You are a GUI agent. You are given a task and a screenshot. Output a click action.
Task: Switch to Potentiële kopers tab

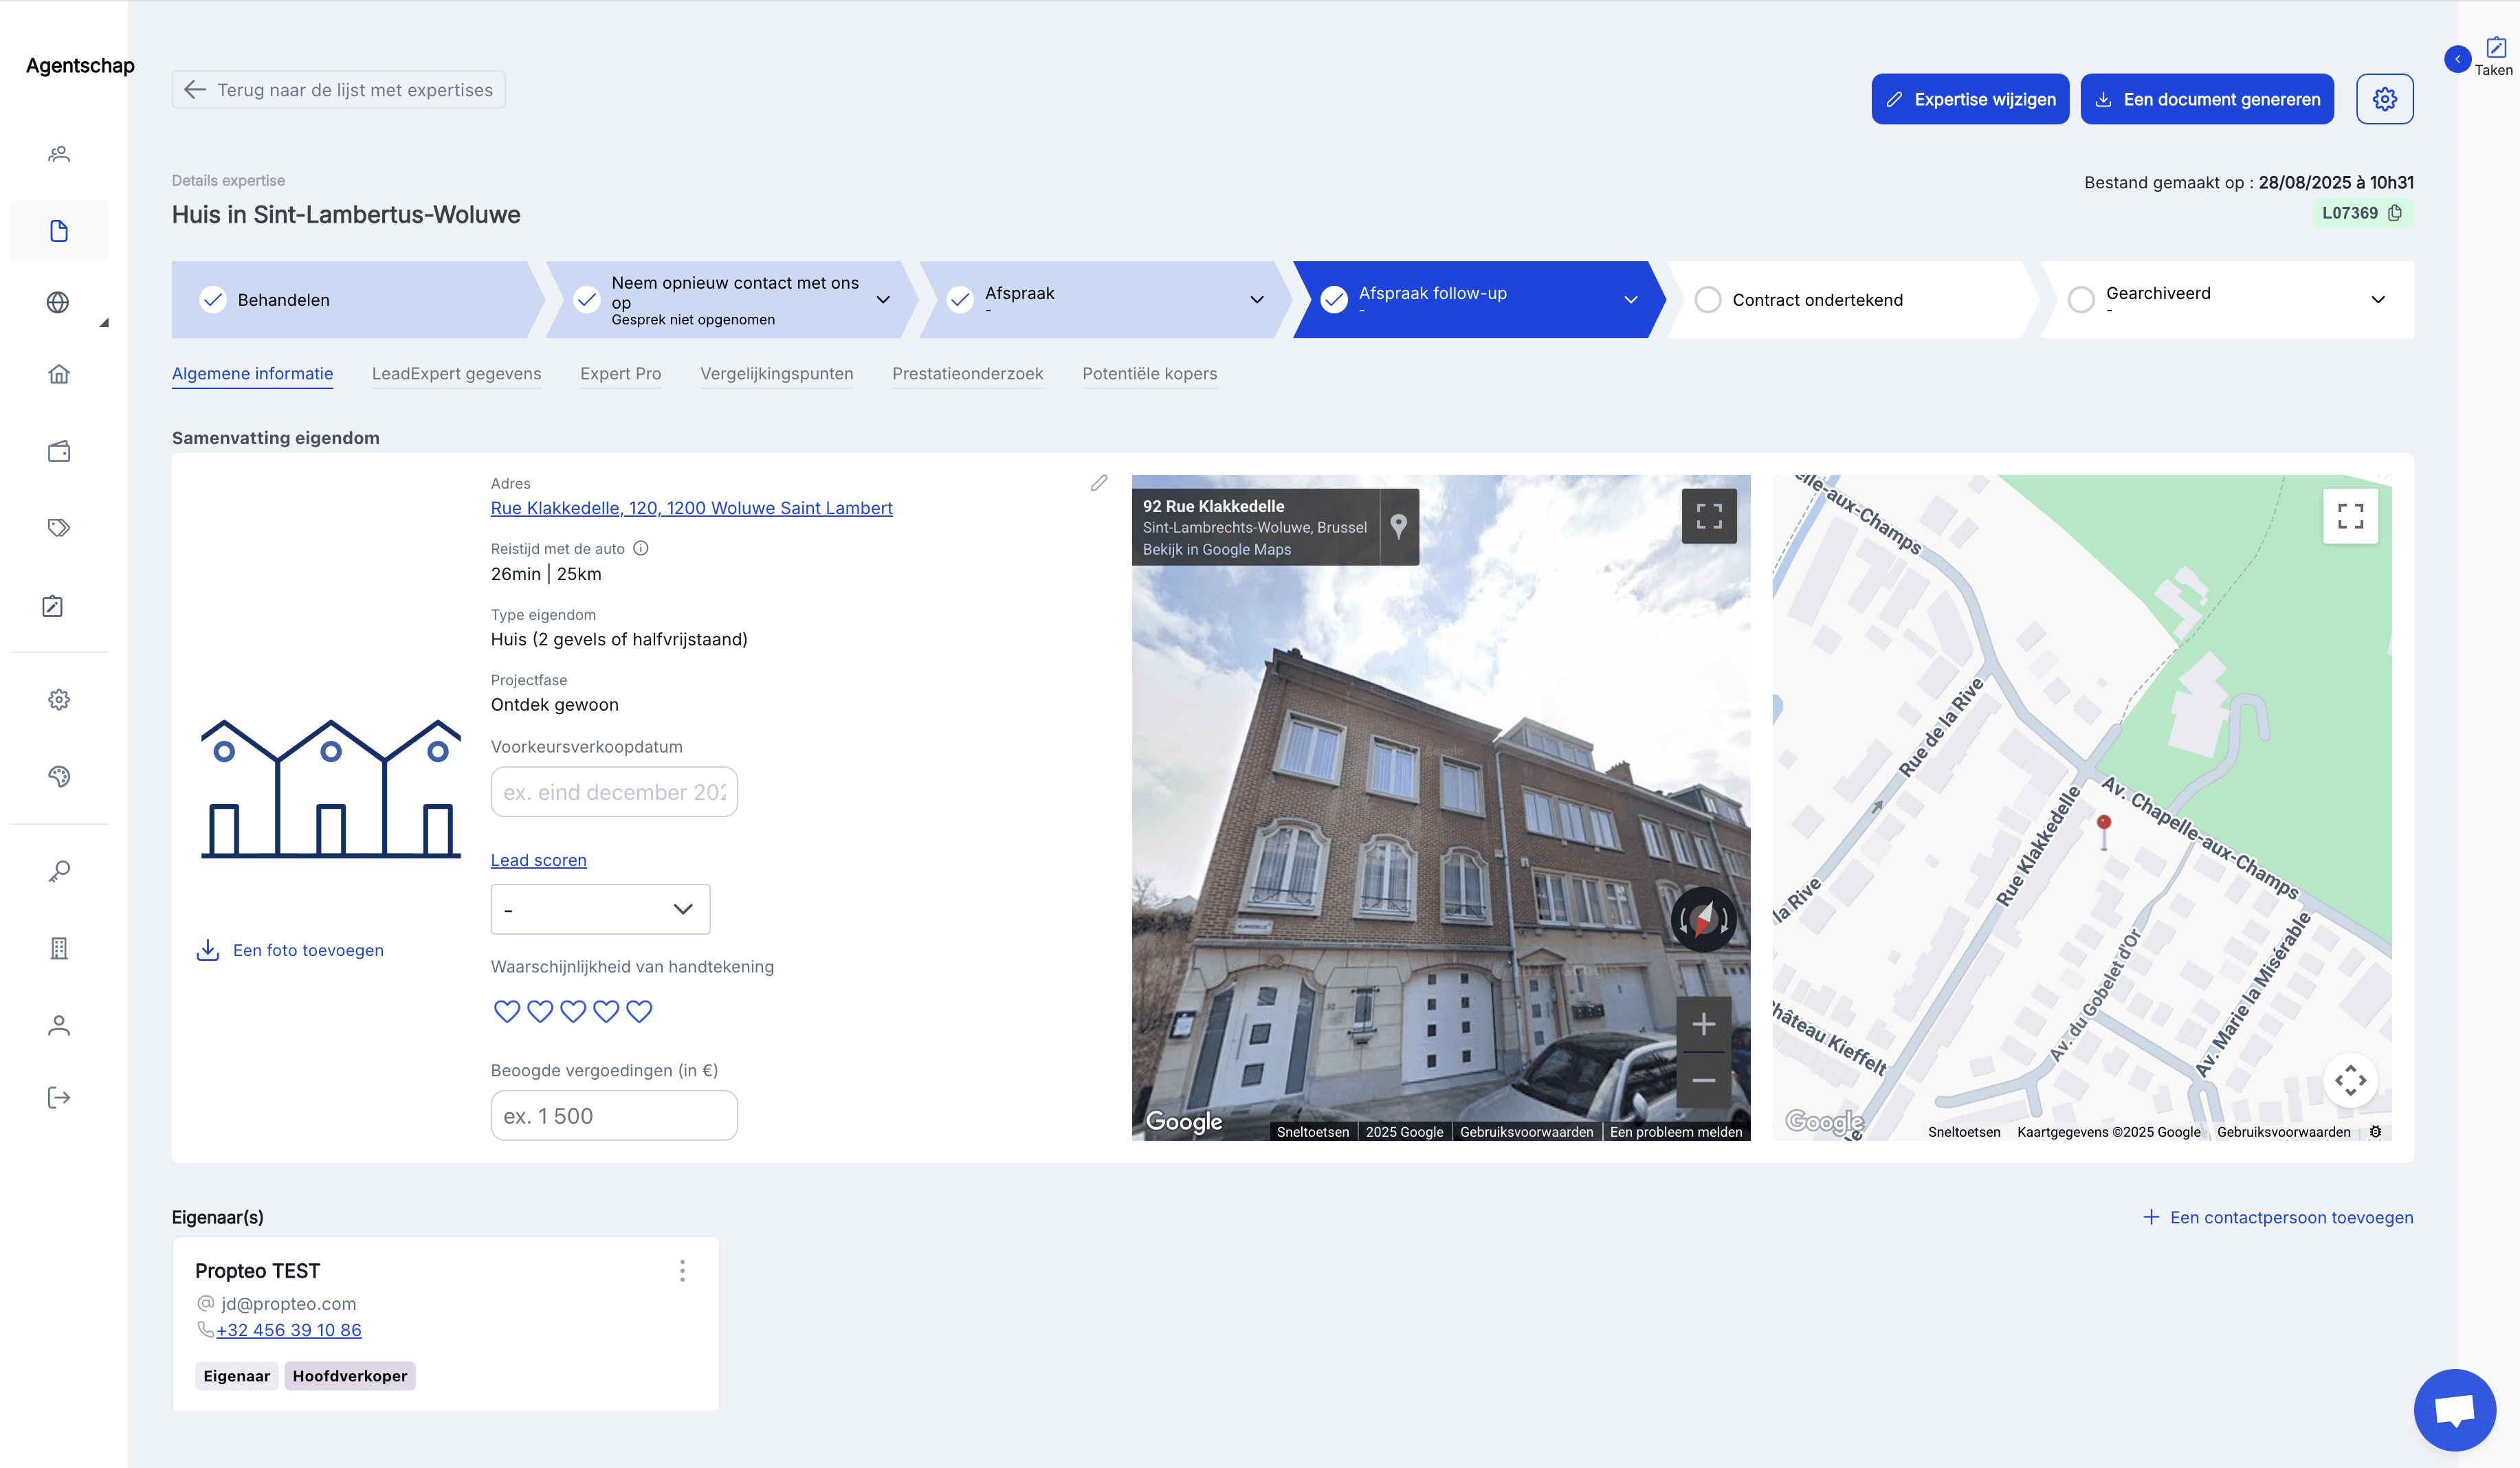pos(1149,374)
